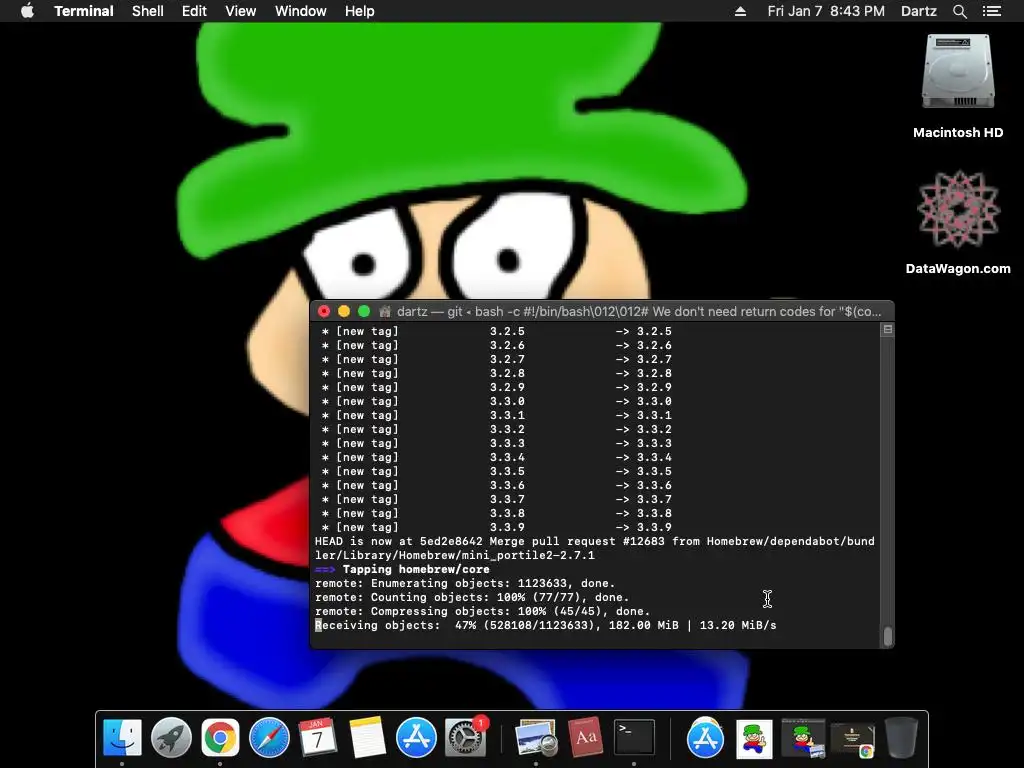Open minimized window with character screenshot in dock
1024x768 pixels.
pyautogui.click(x=803, y=739)
